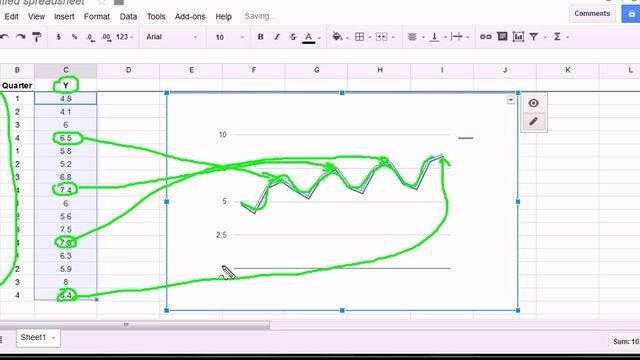Select cell with value 5.9

coord(66,269)
